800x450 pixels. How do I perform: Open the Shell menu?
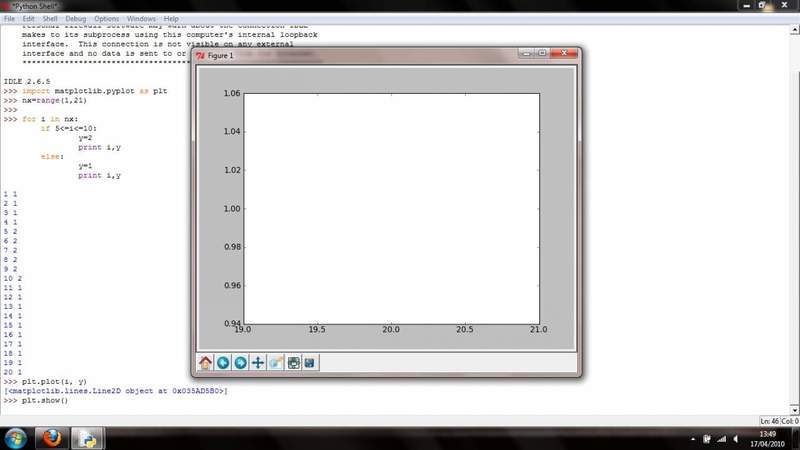tap(50, 19)
